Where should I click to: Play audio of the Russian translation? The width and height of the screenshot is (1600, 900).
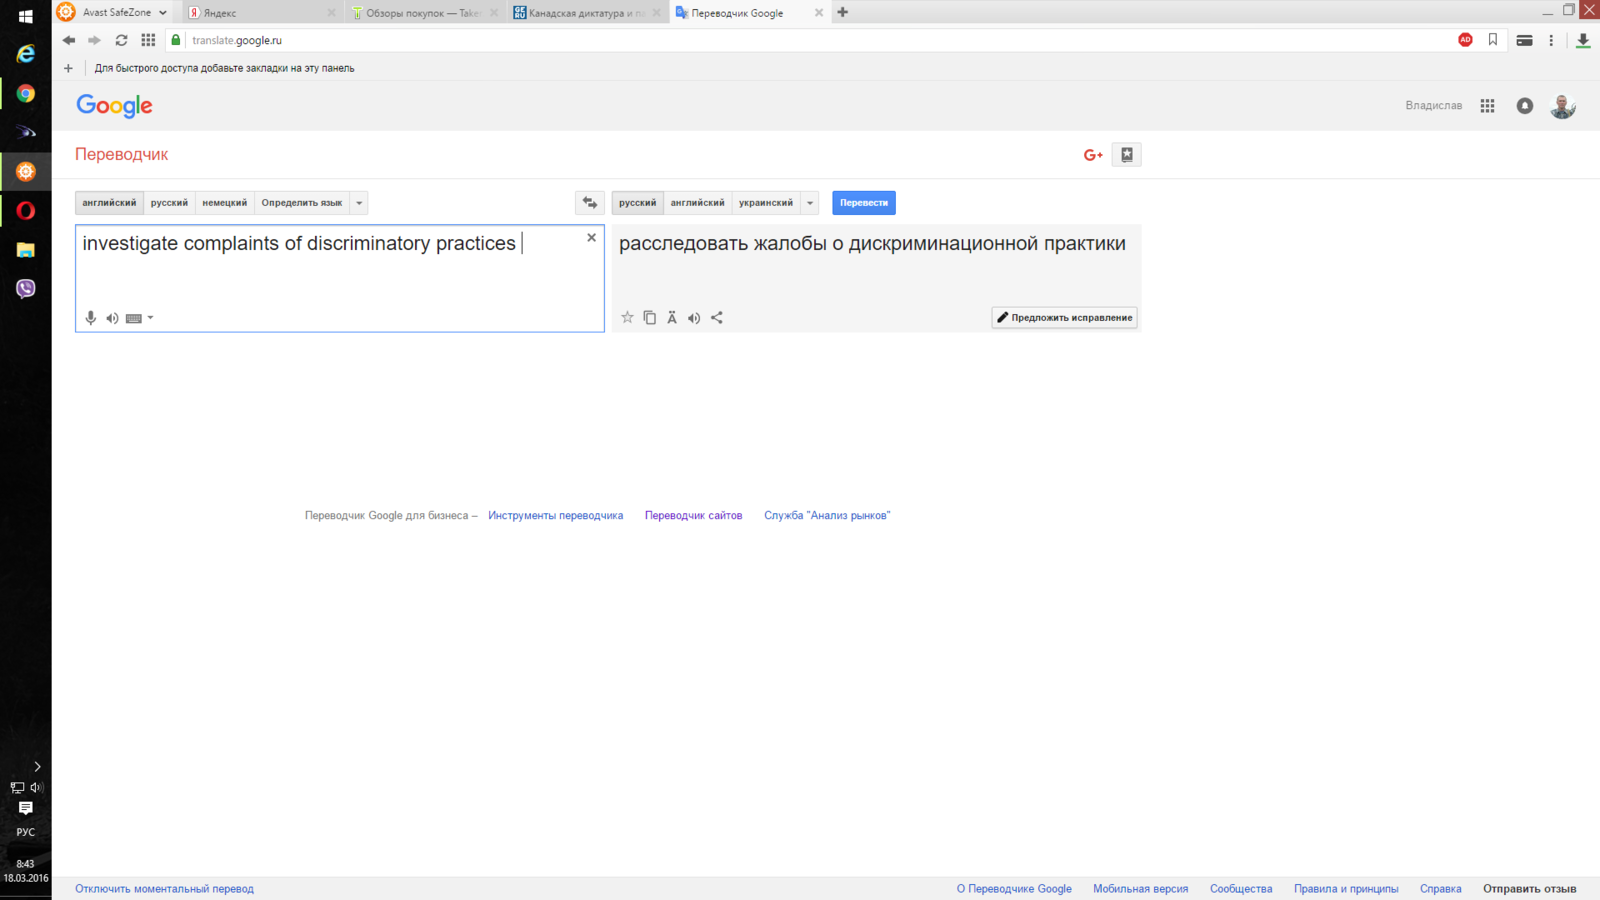point(694,318)
